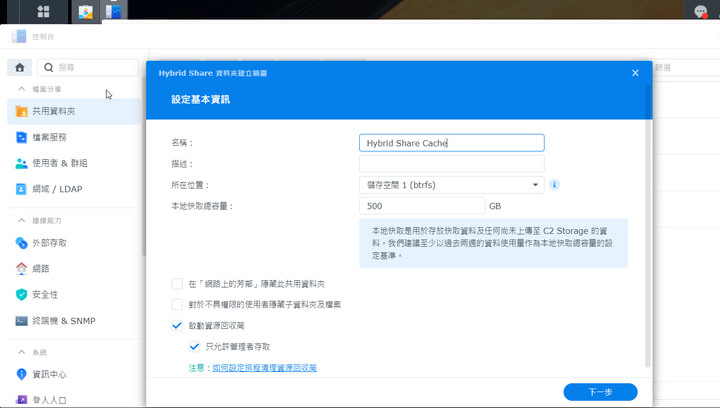Screen dimensions: 720x408
Task: Toggle hide subfolders from unprivileged users
Action: pos(177,304)
